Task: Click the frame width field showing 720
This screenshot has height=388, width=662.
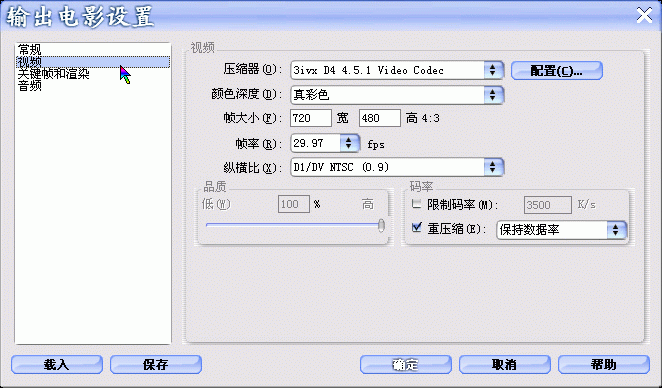Action: (311, 118)
